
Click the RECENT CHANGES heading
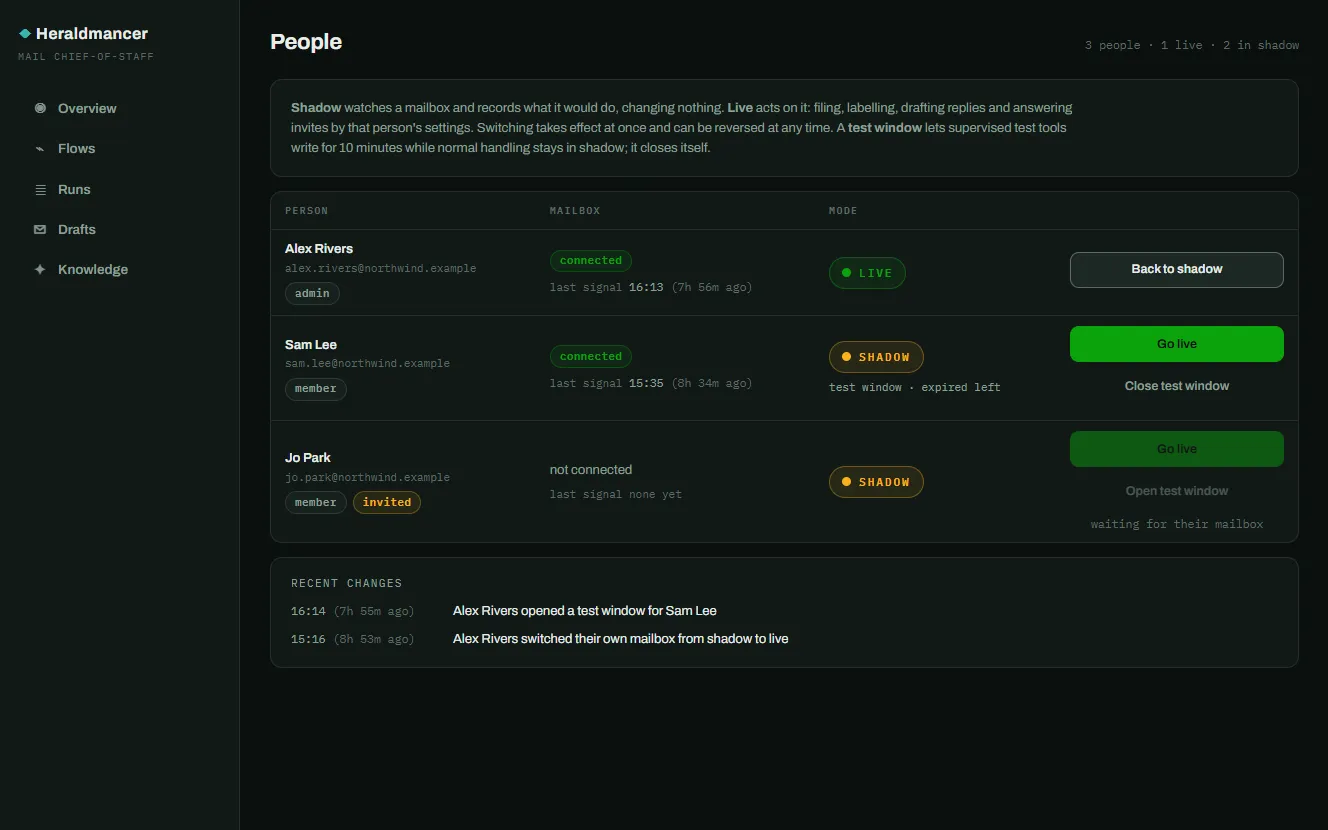[x=346, y=583]
